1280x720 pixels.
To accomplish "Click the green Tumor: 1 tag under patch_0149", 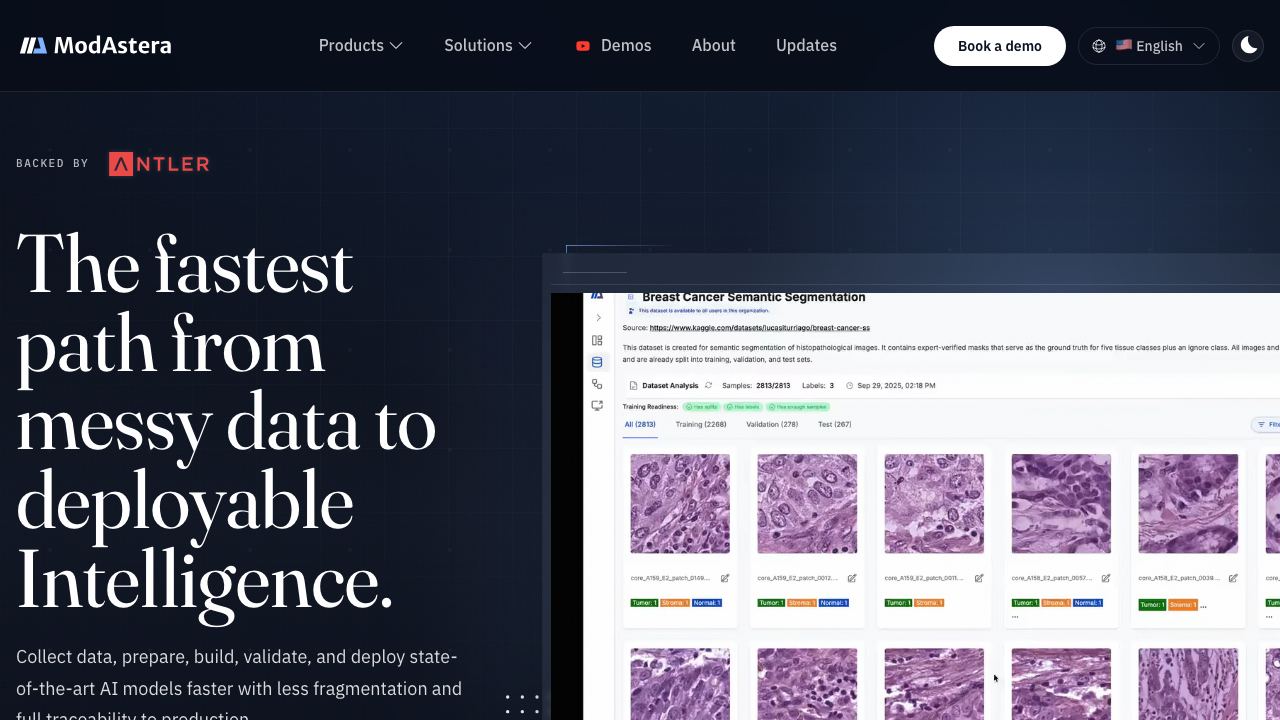I will pos(644,603).
